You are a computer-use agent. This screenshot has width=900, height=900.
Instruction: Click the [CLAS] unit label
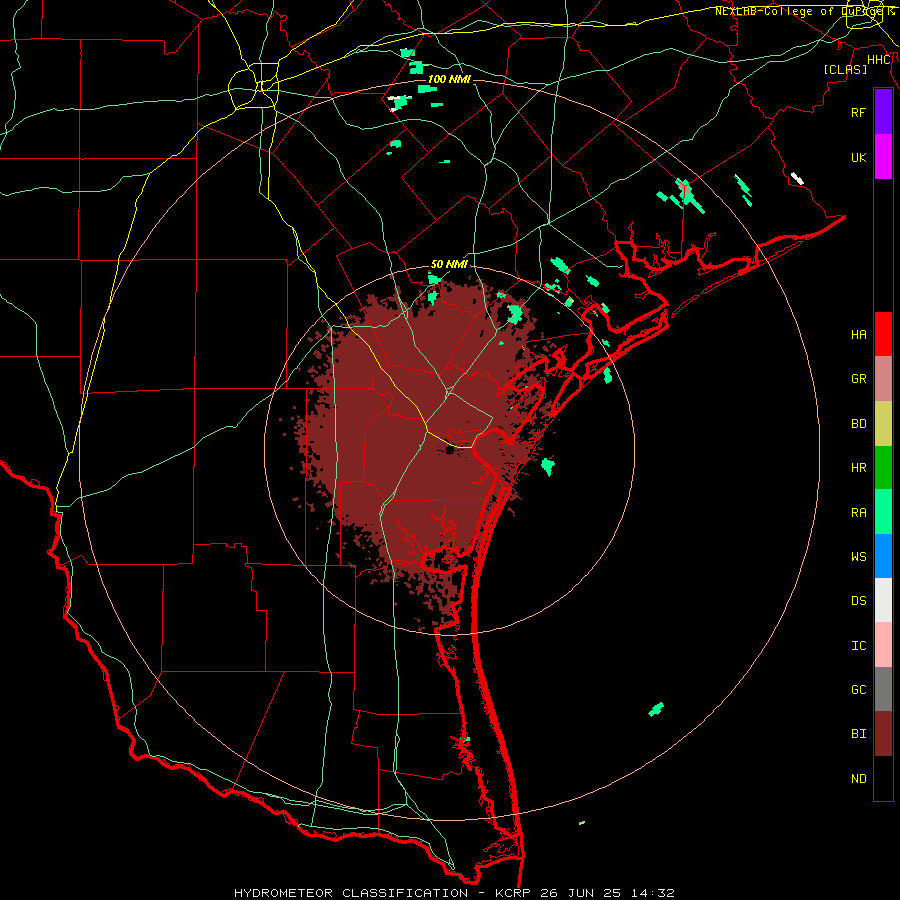(x=845, y=70)
